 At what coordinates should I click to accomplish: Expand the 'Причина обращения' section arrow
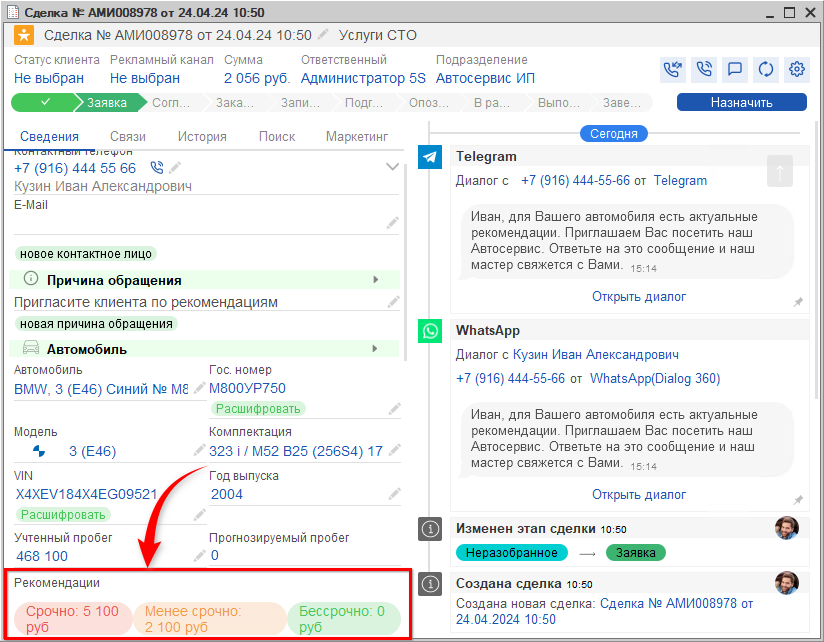tap(376, 280)
